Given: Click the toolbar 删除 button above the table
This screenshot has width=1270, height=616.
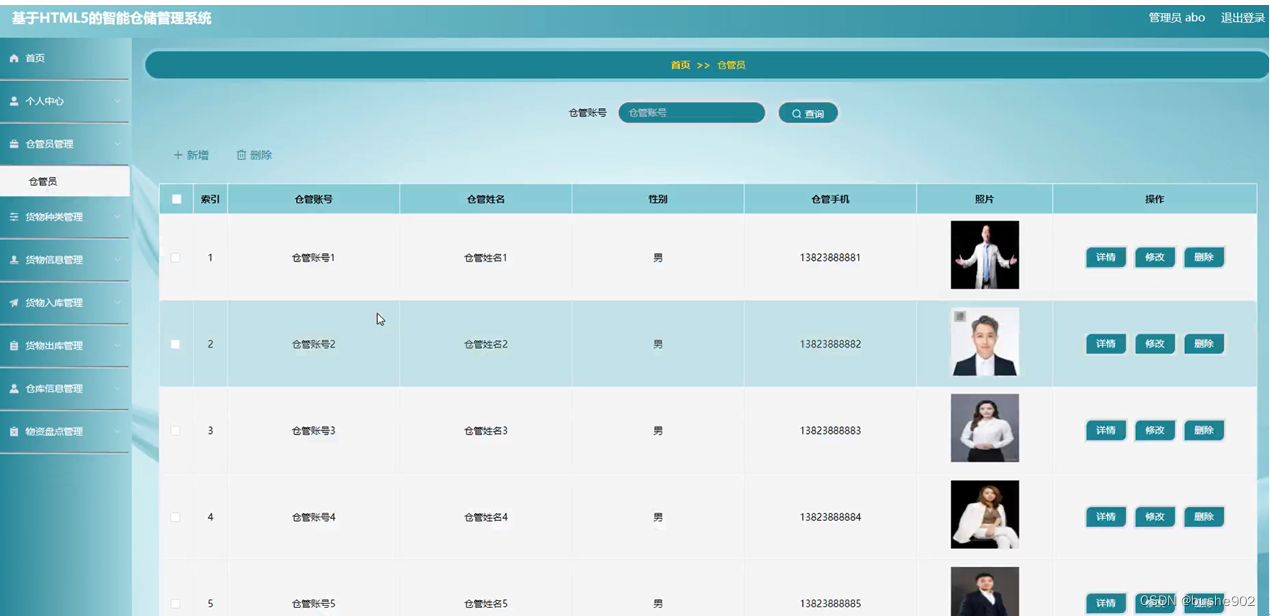Looking at the screenshot, I should [x=254, y=155].
